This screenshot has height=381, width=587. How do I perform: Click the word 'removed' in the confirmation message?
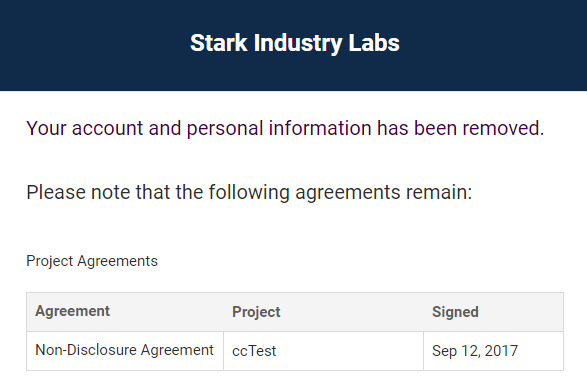pyautogui.click(x=503, y=128)
